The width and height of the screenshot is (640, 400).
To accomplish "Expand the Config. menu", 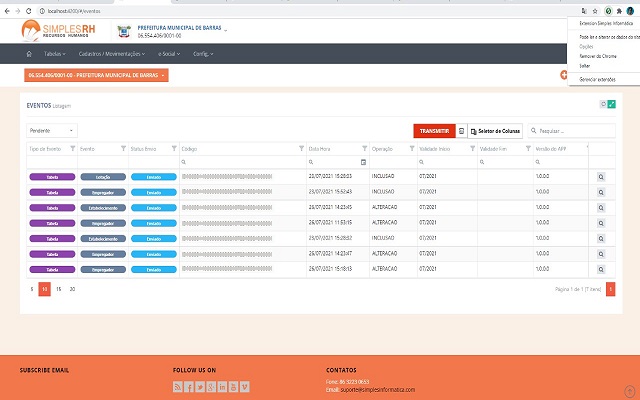I will point(203,54).
